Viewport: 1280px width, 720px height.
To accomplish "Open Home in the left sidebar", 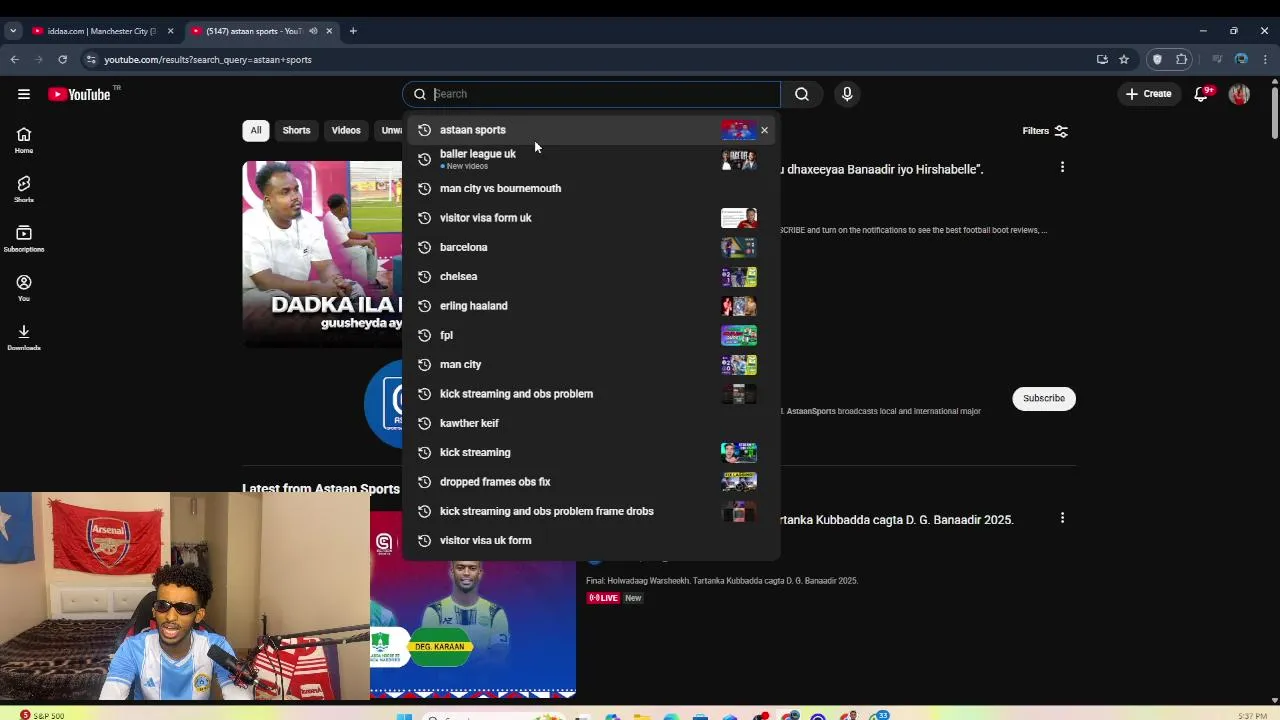I will 24,141.
